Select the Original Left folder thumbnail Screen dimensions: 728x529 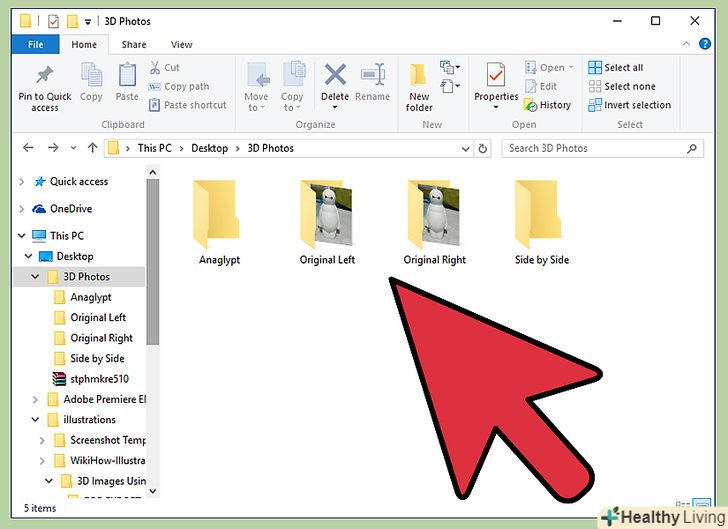pos(327,222)
